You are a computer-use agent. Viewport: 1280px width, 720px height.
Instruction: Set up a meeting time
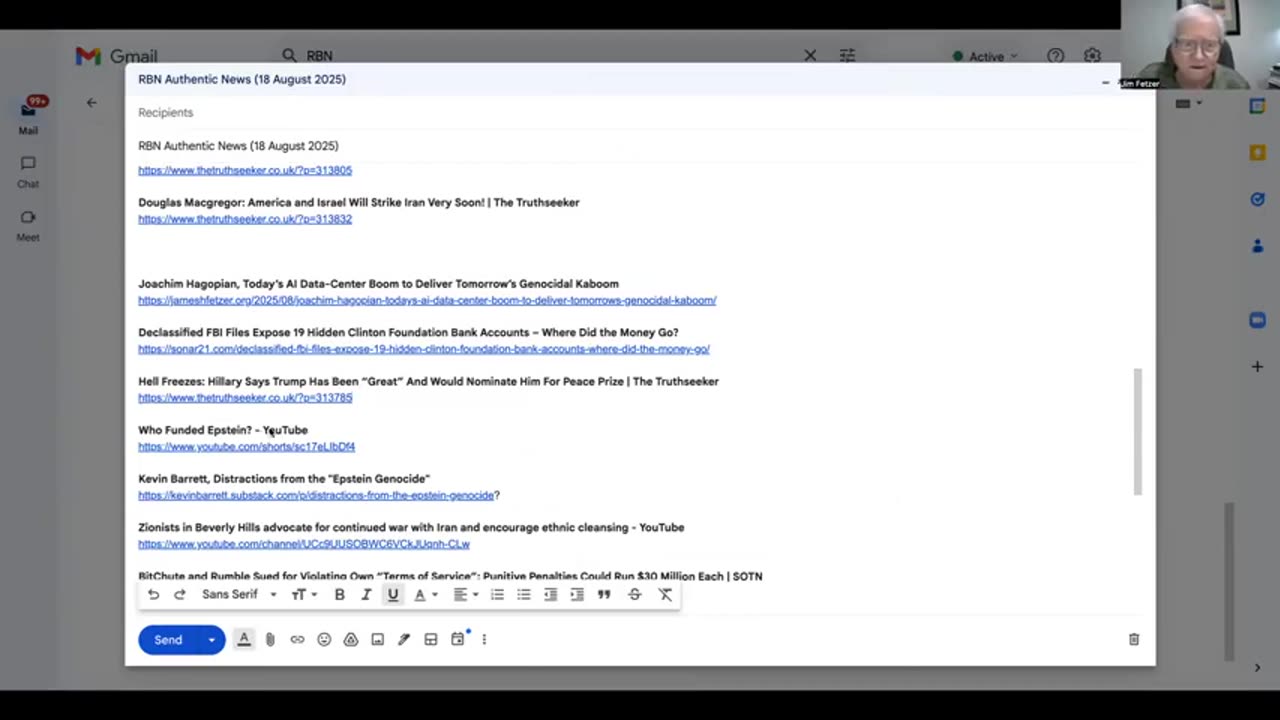pos(458,639)
